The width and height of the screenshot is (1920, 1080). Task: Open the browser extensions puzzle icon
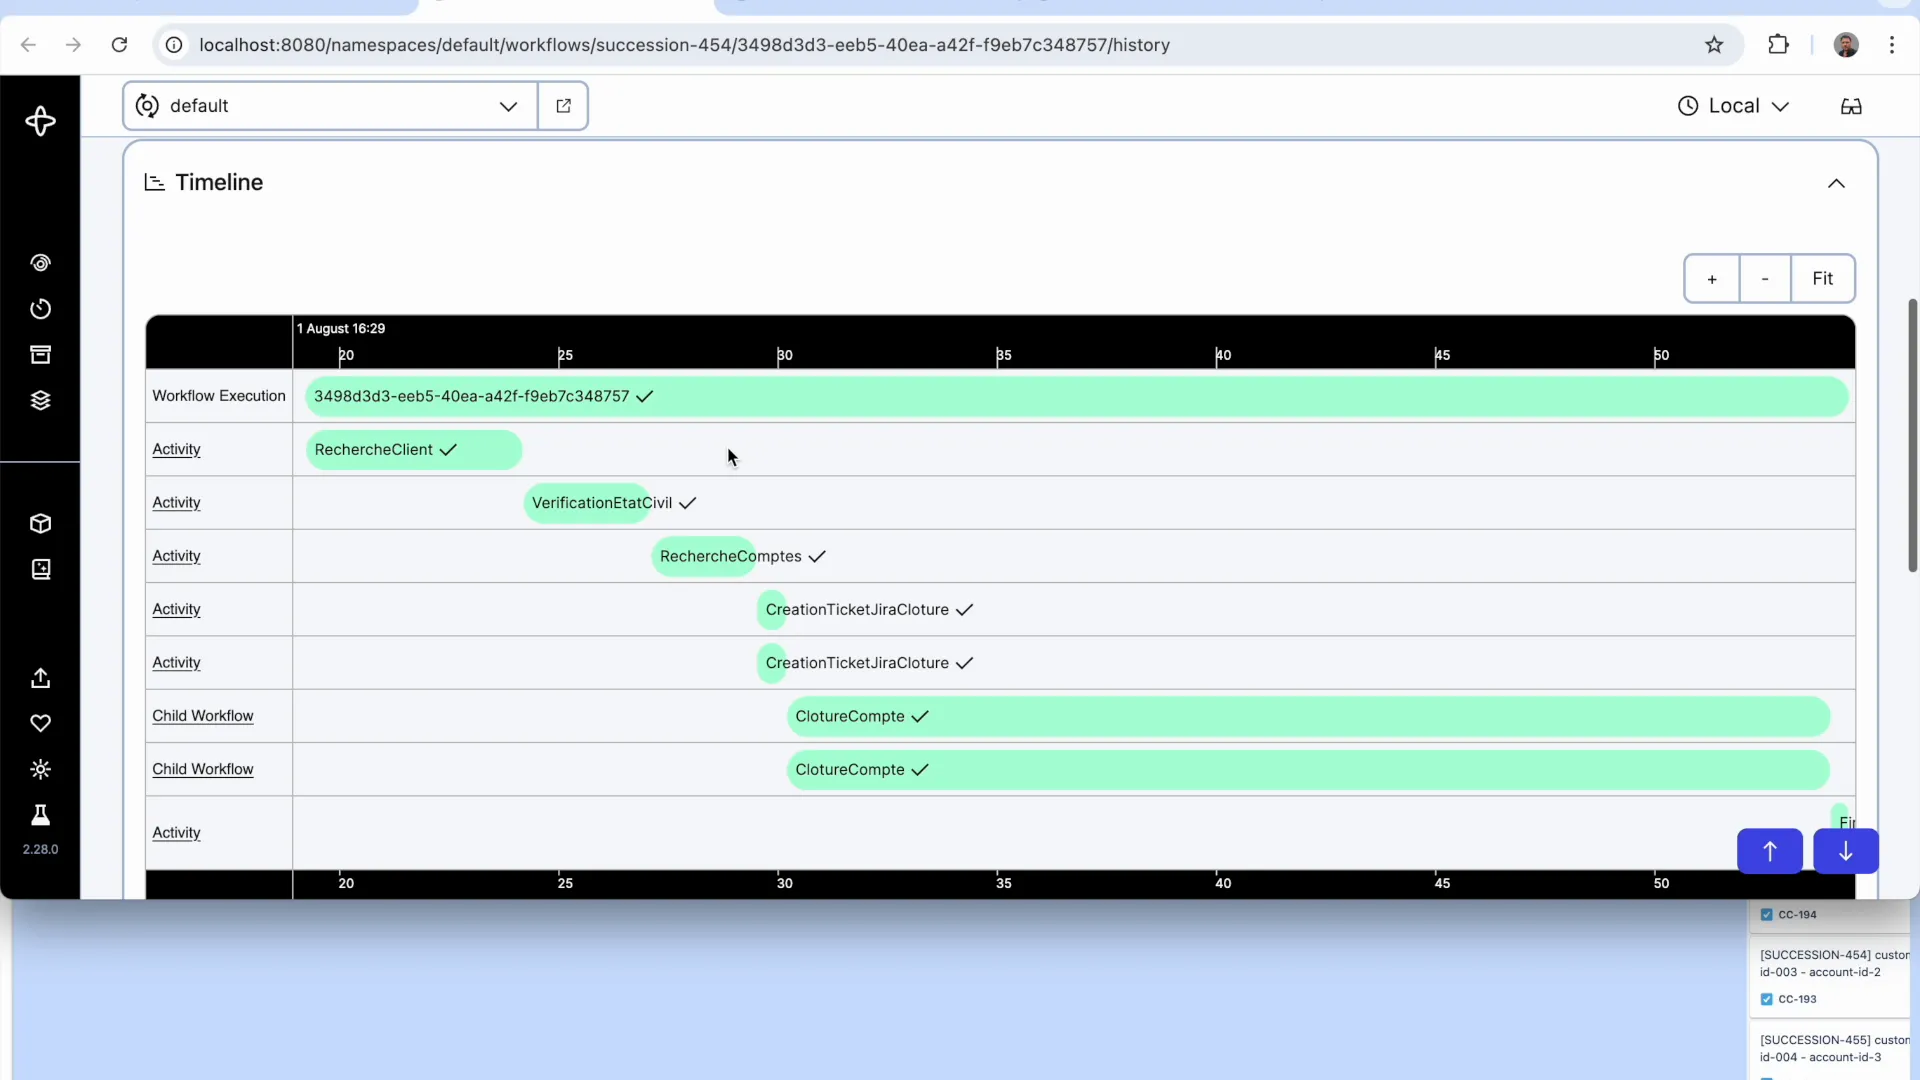point(1778,45)
